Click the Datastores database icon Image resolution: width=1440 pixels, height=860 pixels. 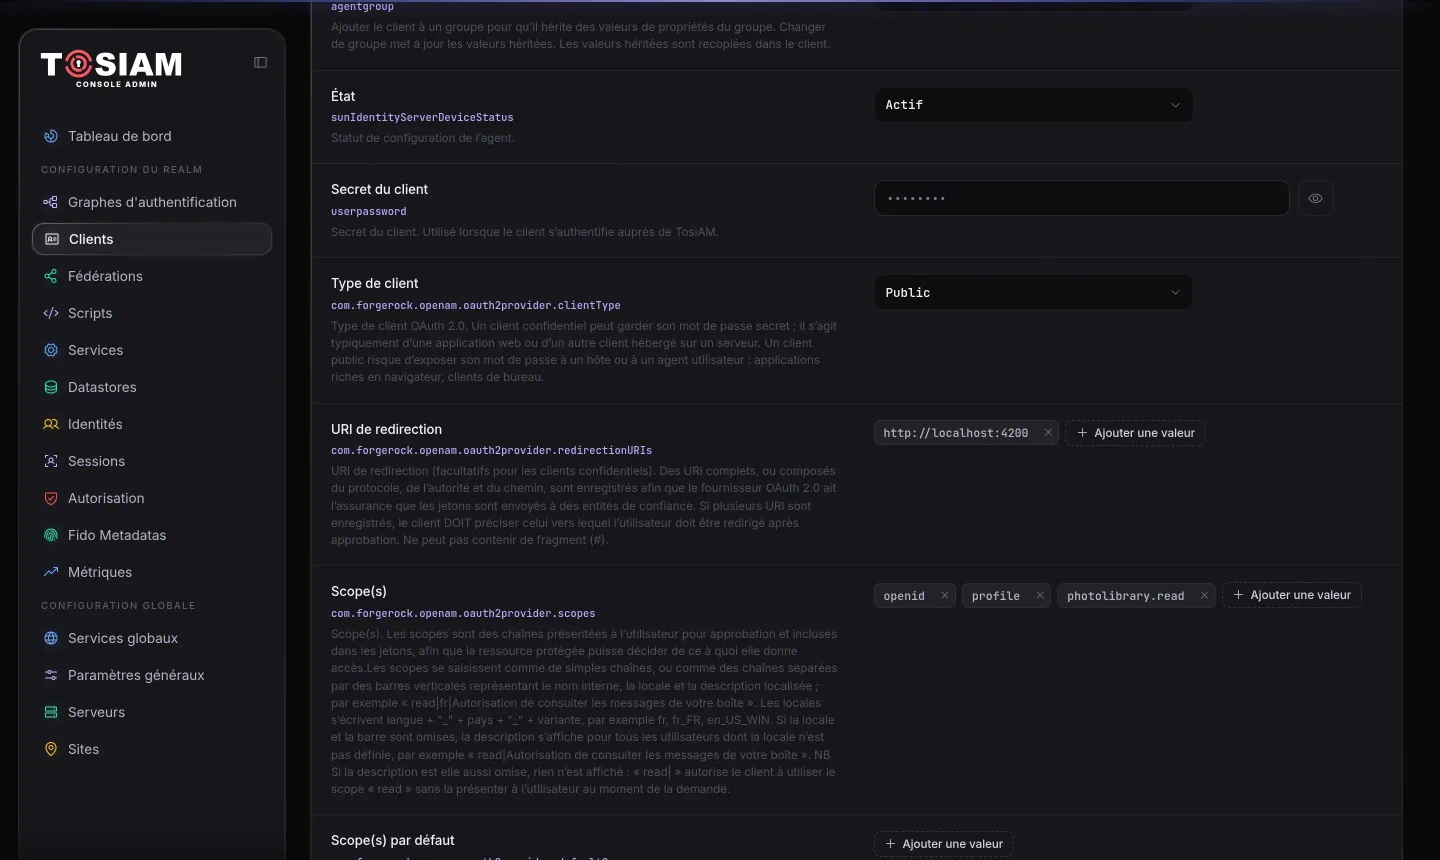(x=51, y=387)
